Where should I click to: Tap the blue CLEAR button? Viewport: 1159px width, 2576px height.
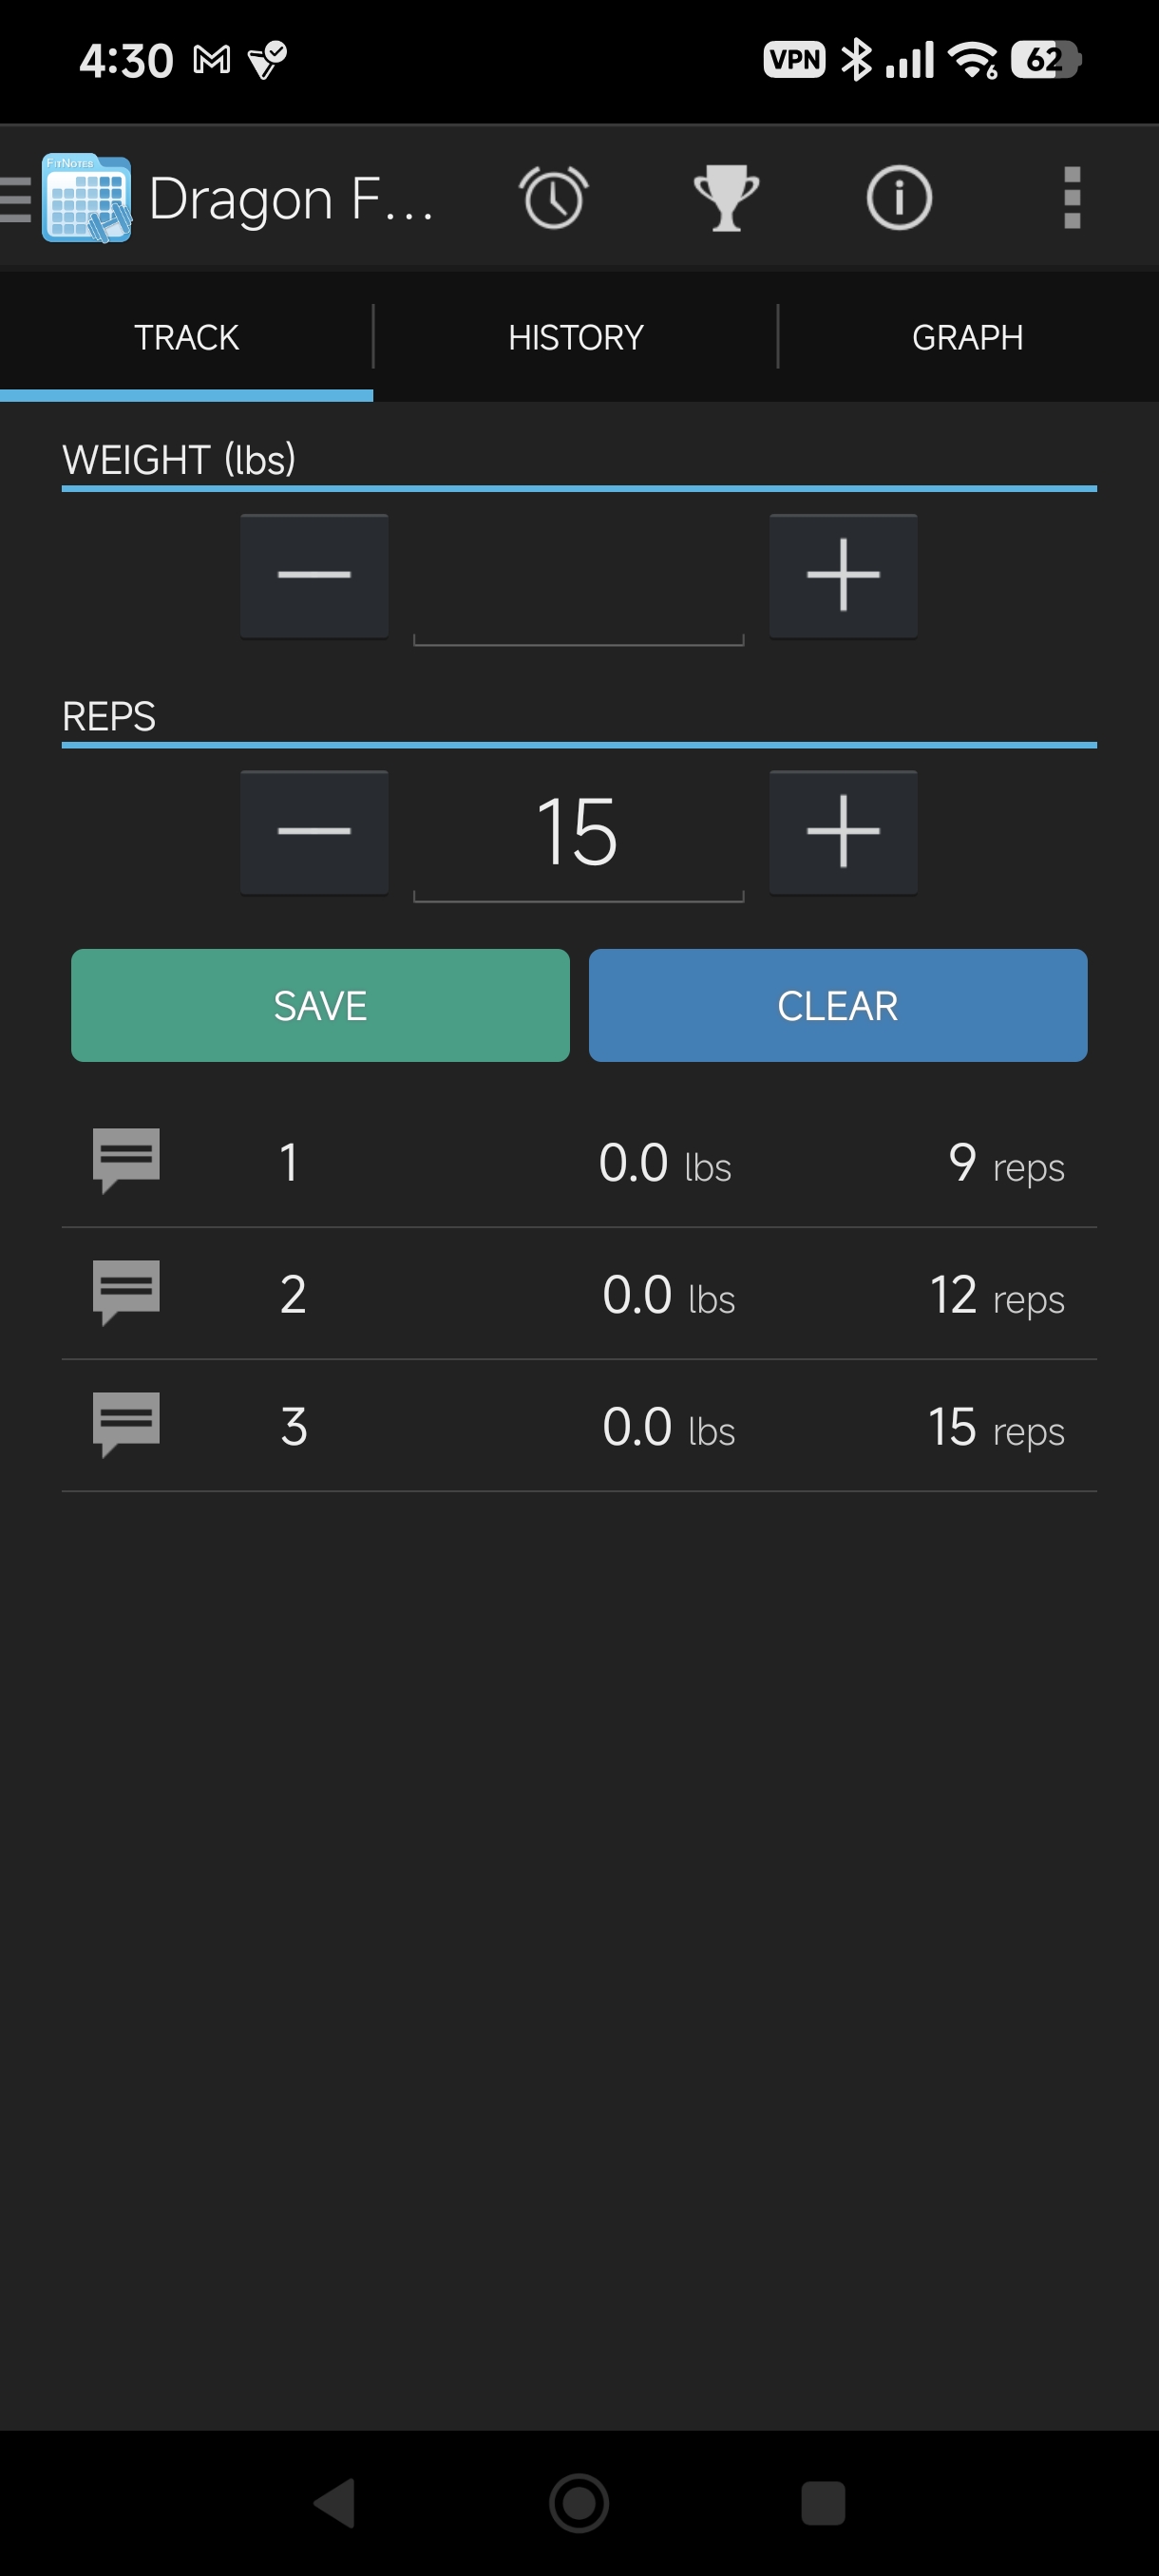(838, 1005)
